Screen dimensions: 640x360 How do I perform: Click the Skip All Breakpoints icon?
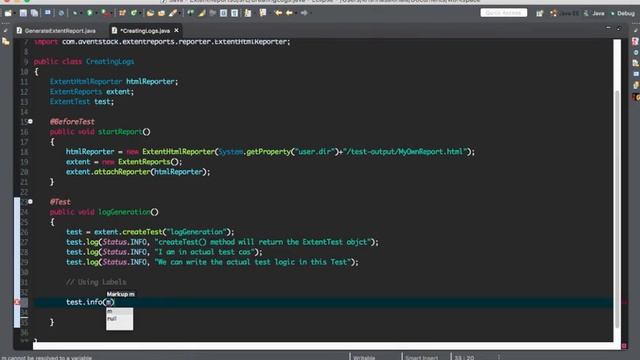(61, 13)
